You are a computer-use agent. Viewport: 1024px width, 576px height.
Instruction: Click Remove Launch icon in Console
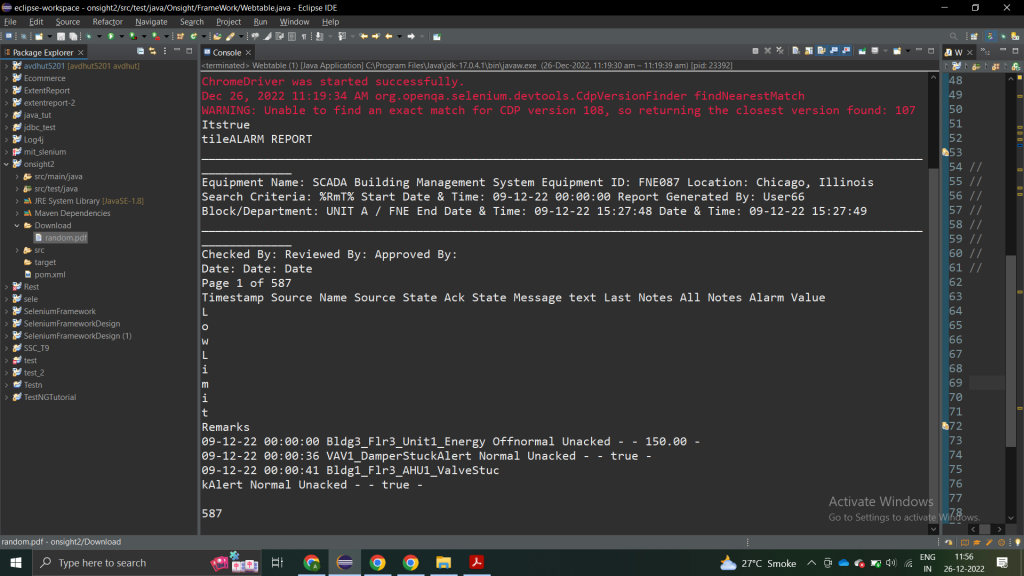point(767,51)
